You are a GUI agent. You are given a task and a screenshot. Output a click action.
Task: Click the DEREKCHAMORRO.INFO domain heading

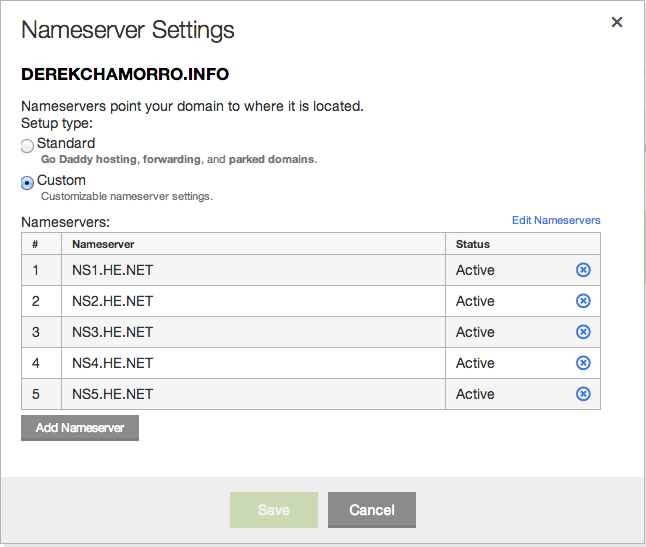pos(125,74)
